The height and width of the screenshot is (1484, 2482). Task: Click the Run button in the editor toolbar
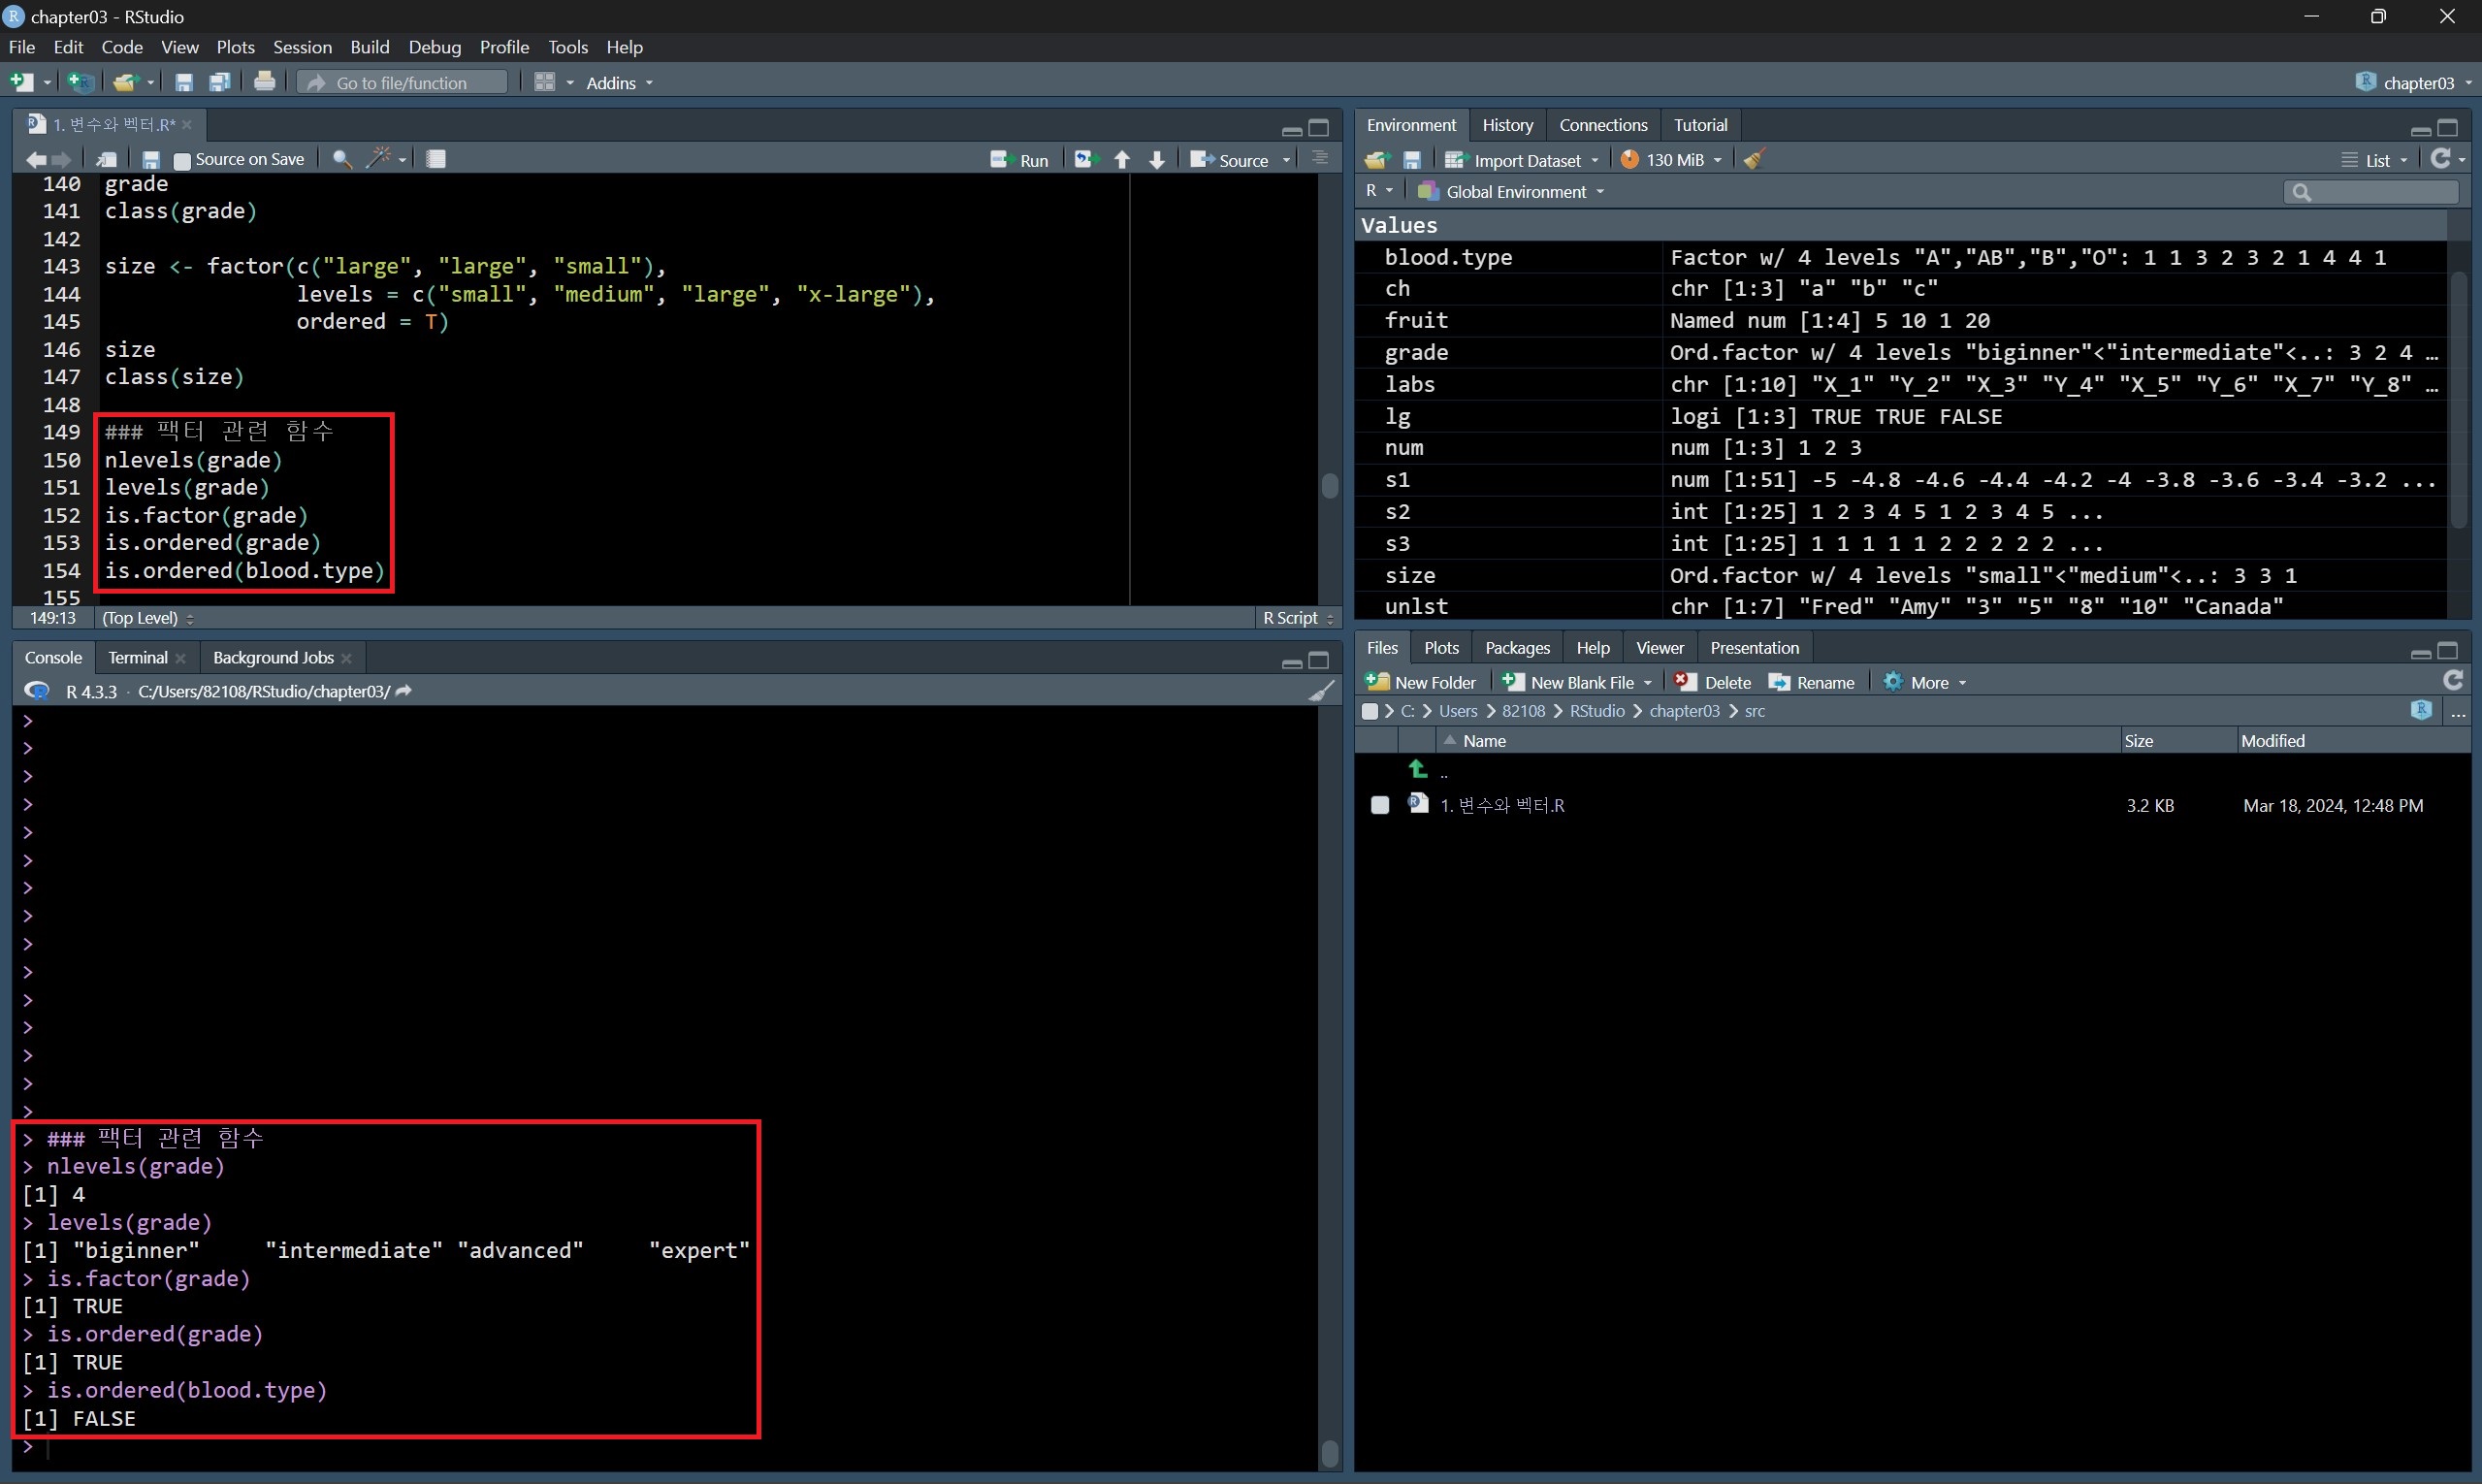pos(1019,160)
